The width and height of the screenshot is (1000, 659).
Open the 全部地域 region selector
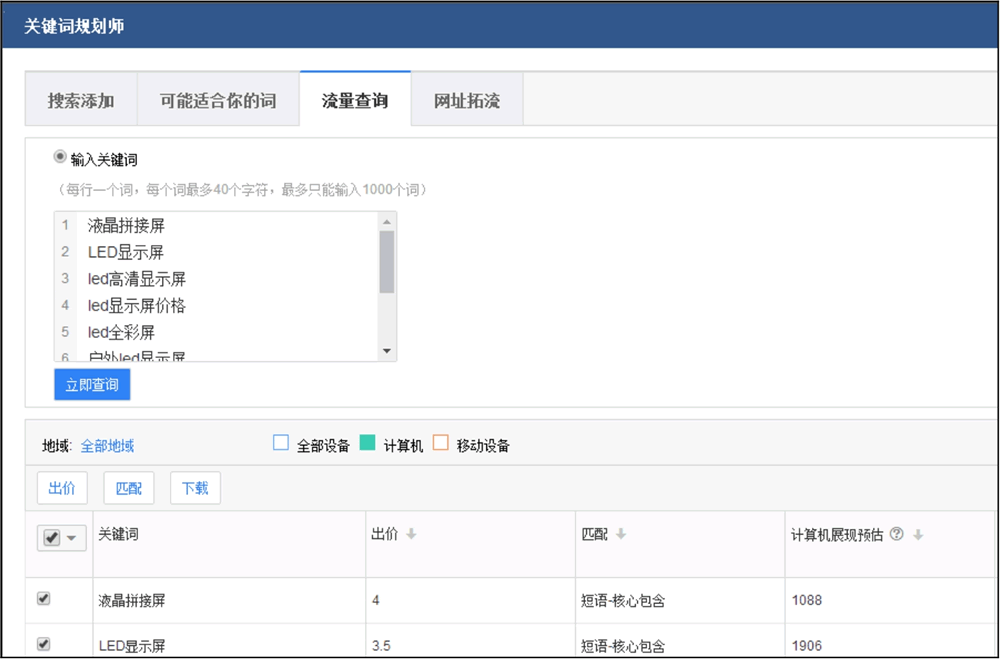[107, 446]
